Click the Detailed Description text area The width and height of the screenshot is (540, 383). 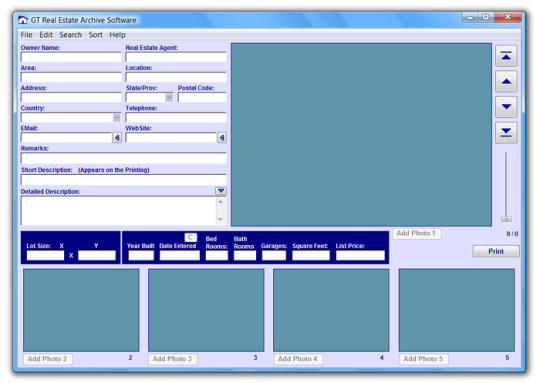coord(119,210)
